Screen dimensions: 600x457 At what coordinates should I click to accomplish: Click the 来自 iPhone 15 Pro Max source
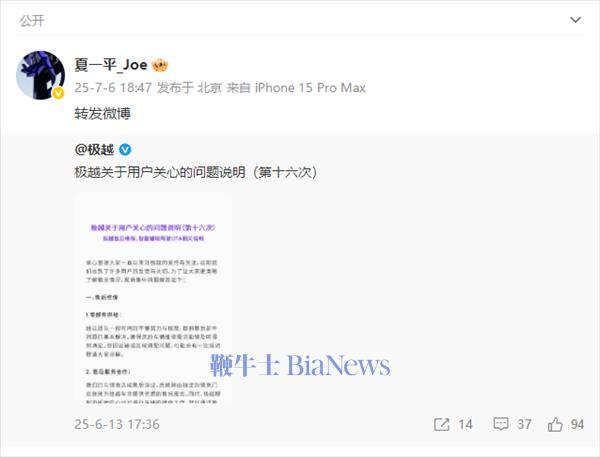coord(296,88)
